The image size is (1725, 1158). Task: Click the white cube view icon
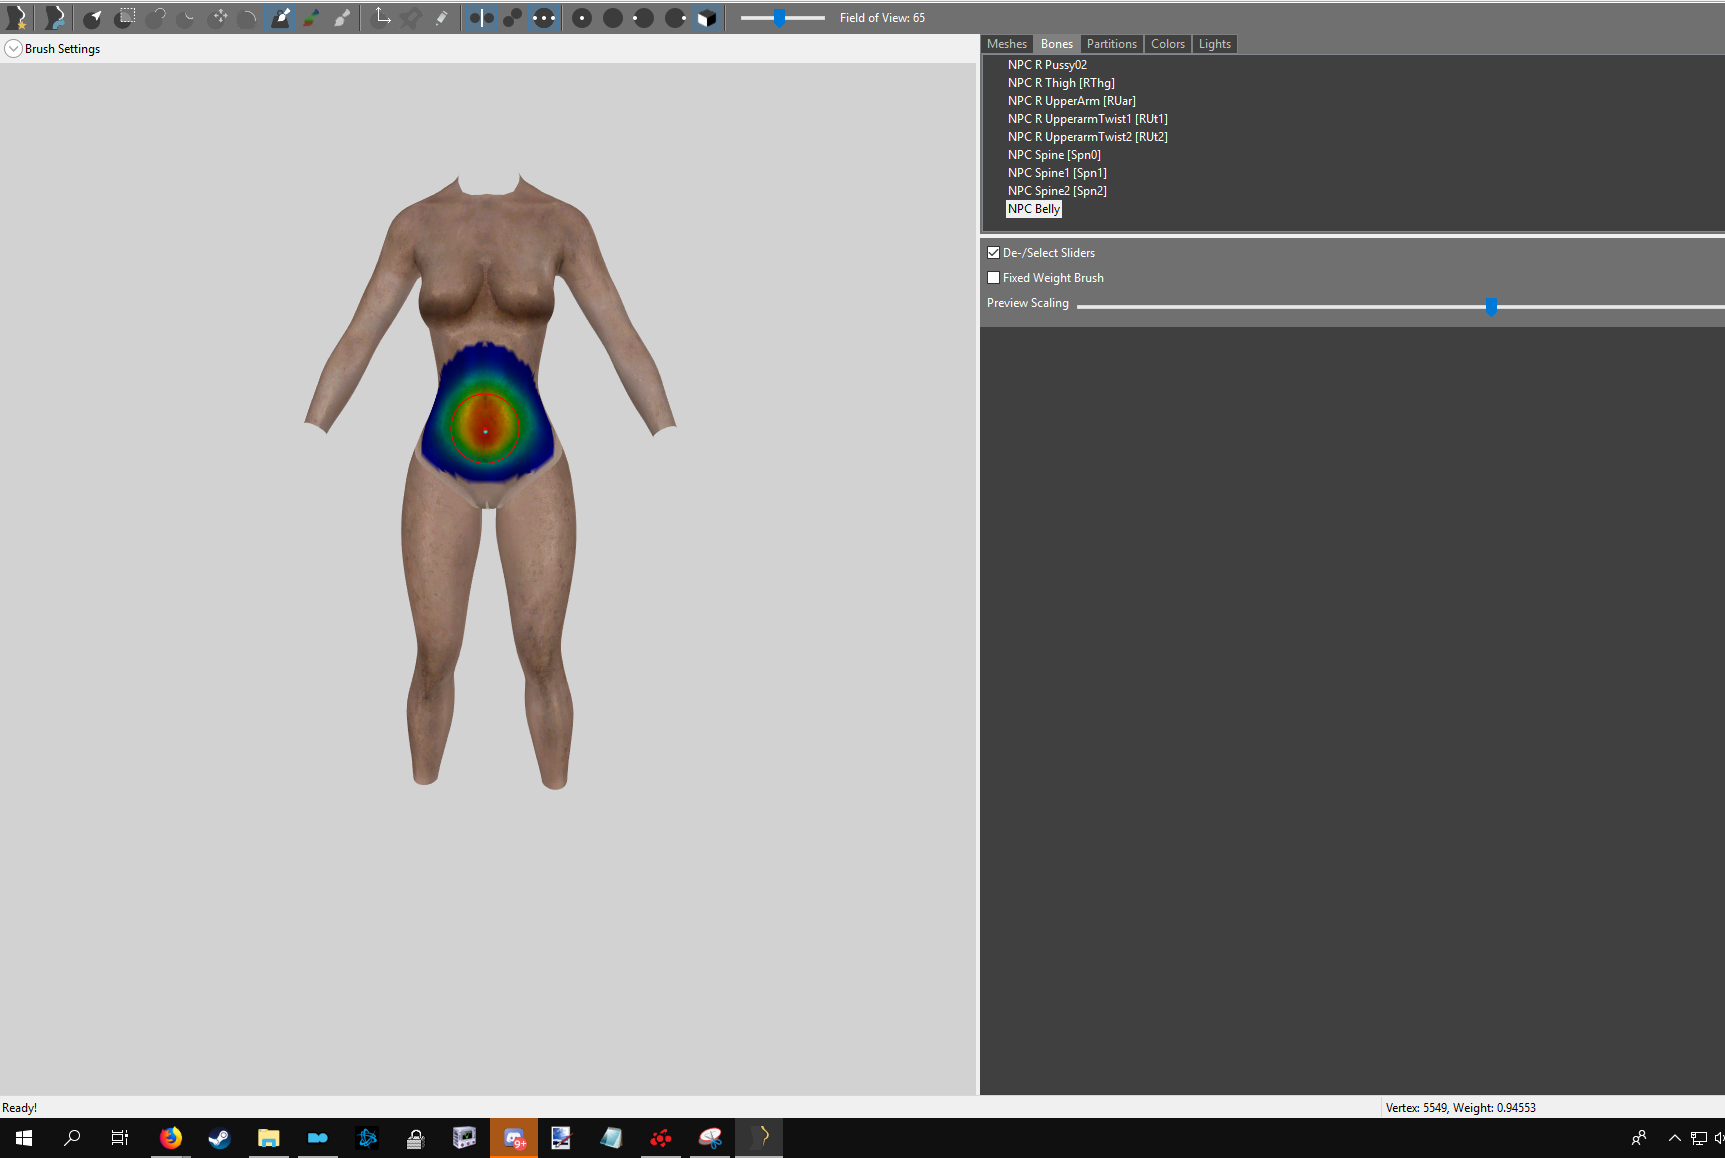[x=706, y=18]
